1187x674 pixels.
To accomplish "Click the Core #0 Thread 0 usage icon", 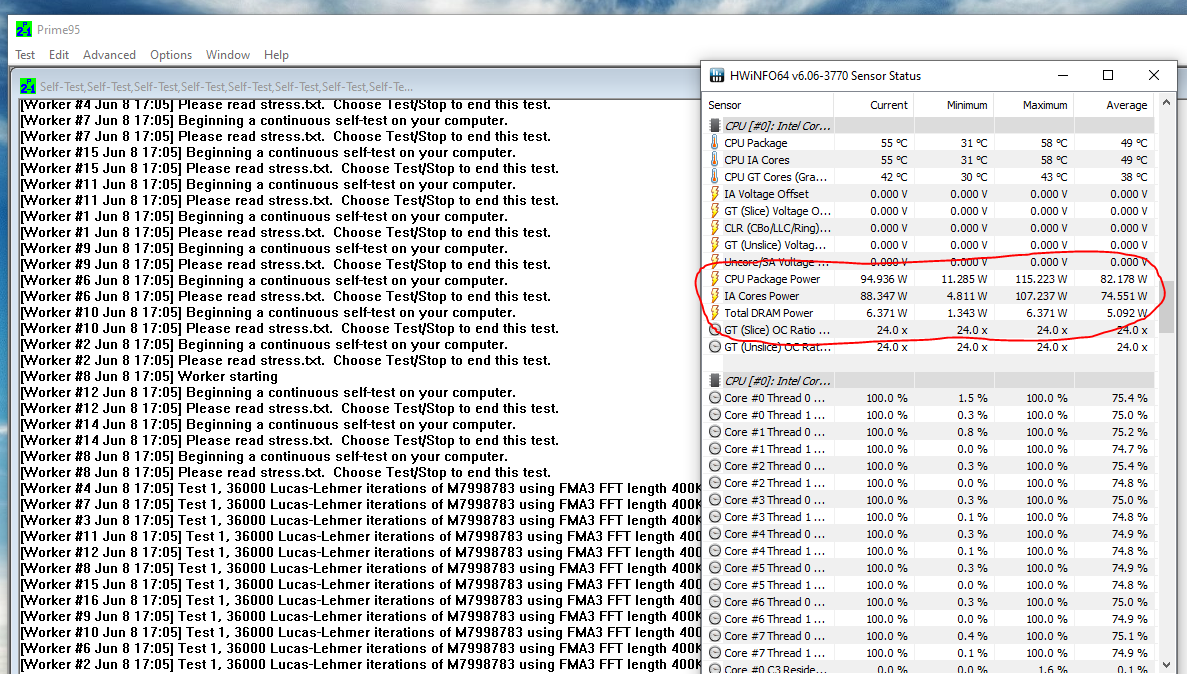I will 715,398.
